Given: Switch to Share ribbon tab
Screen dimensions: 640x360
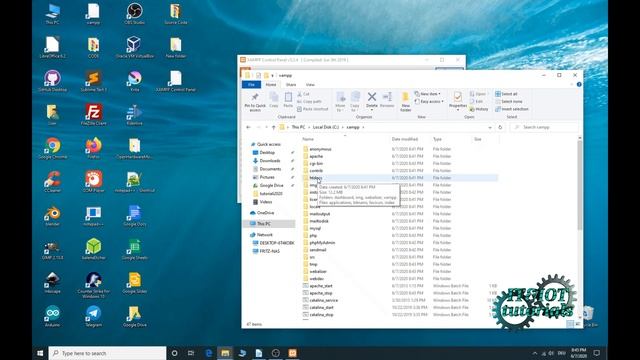Looking at the screenshot, I should point(291,84).
